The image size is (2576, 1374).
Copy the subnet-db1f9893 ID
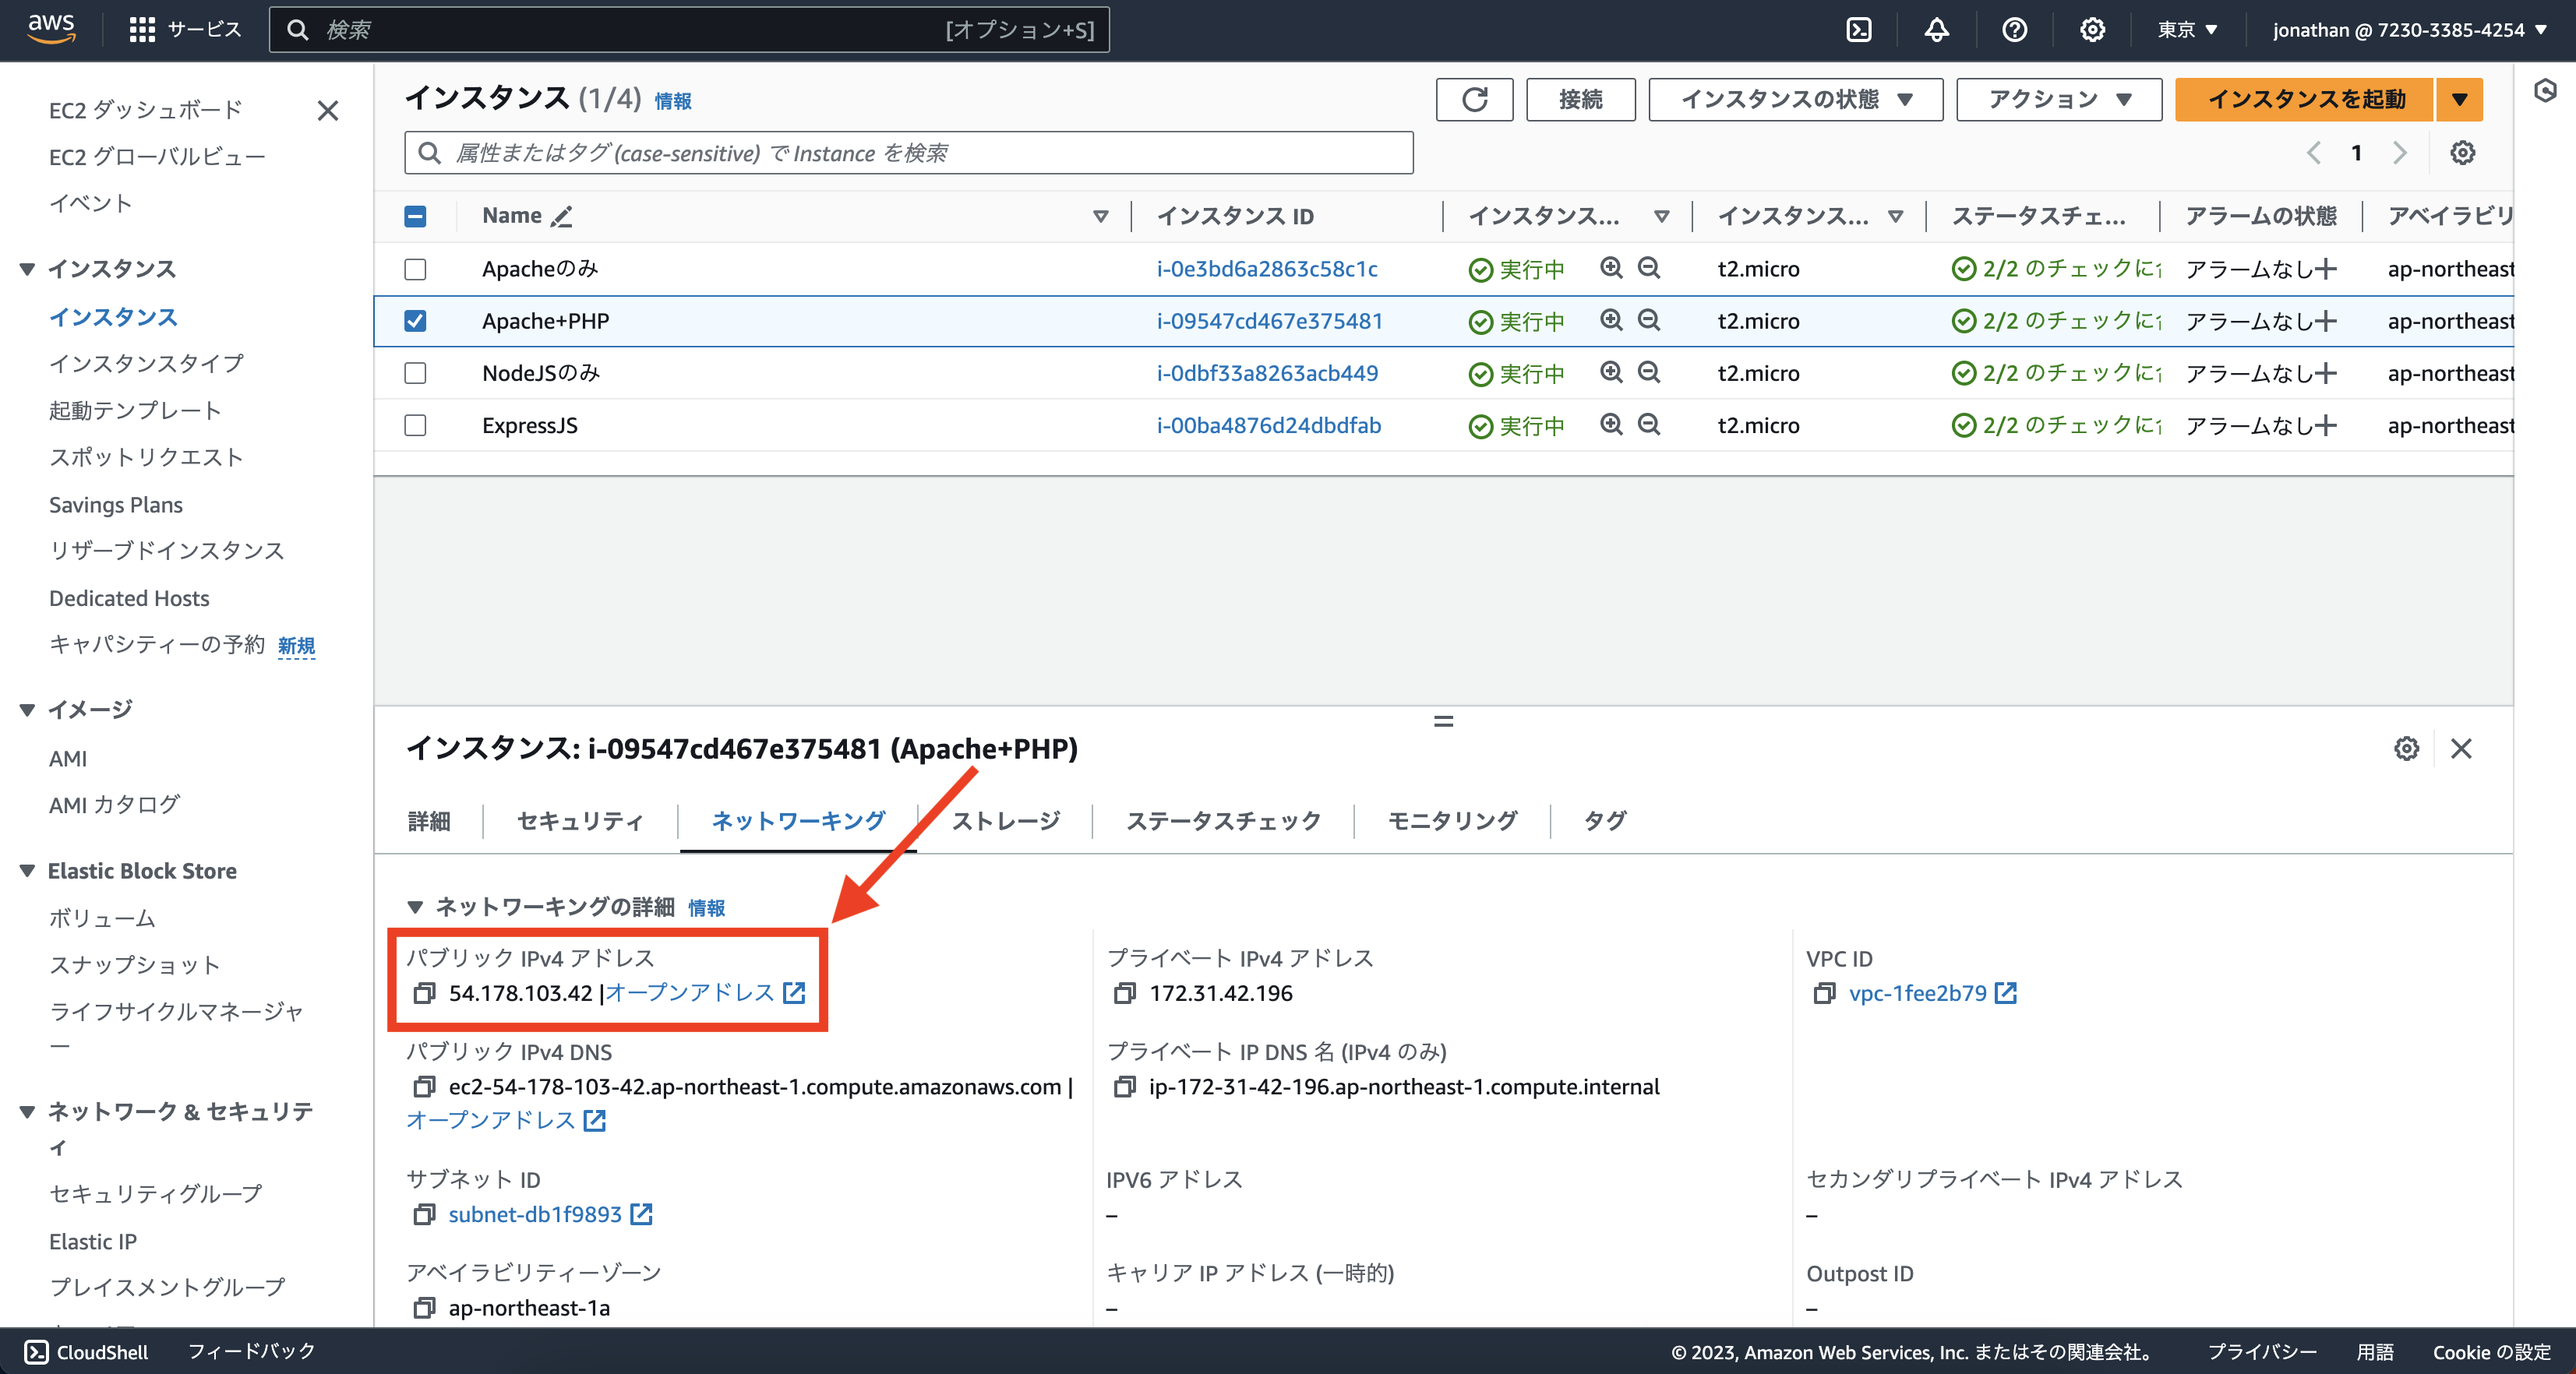pos(424,1214)
